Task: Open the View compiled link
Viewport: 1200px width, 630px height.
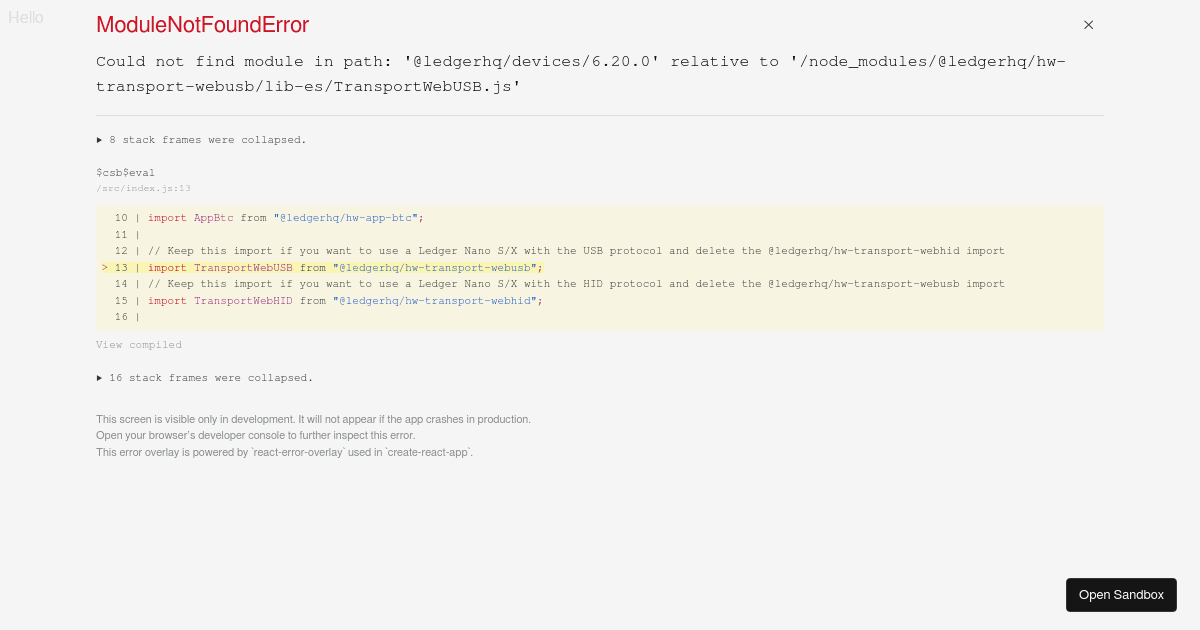Action: pyautogui.click(x=138, y=344)
